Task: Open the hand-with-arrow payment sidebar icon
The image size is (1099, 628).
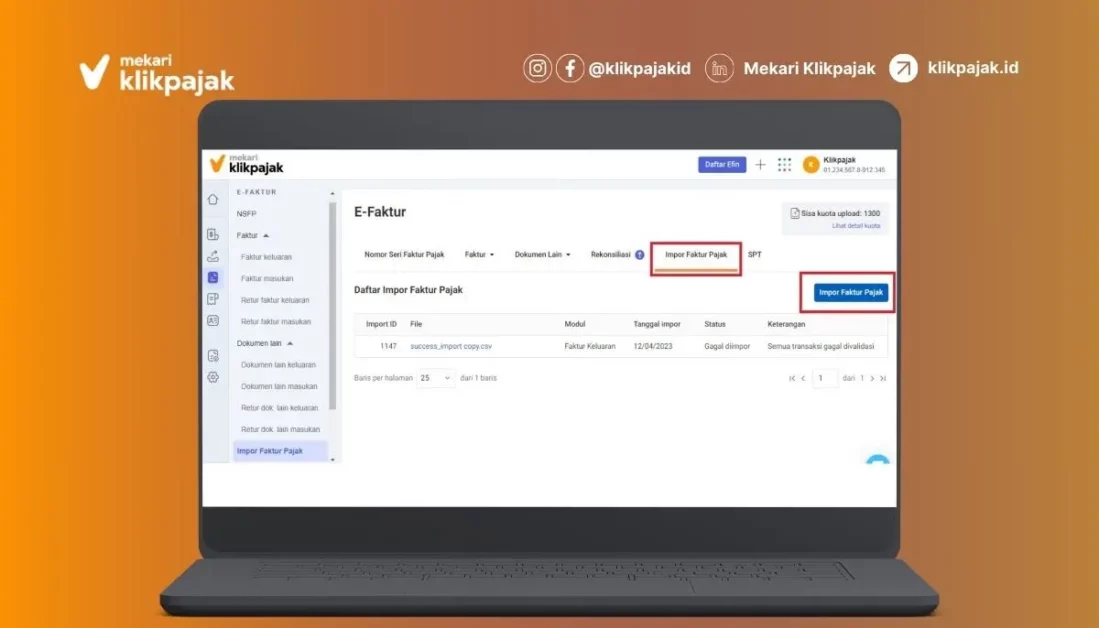Action: [213, 256]
